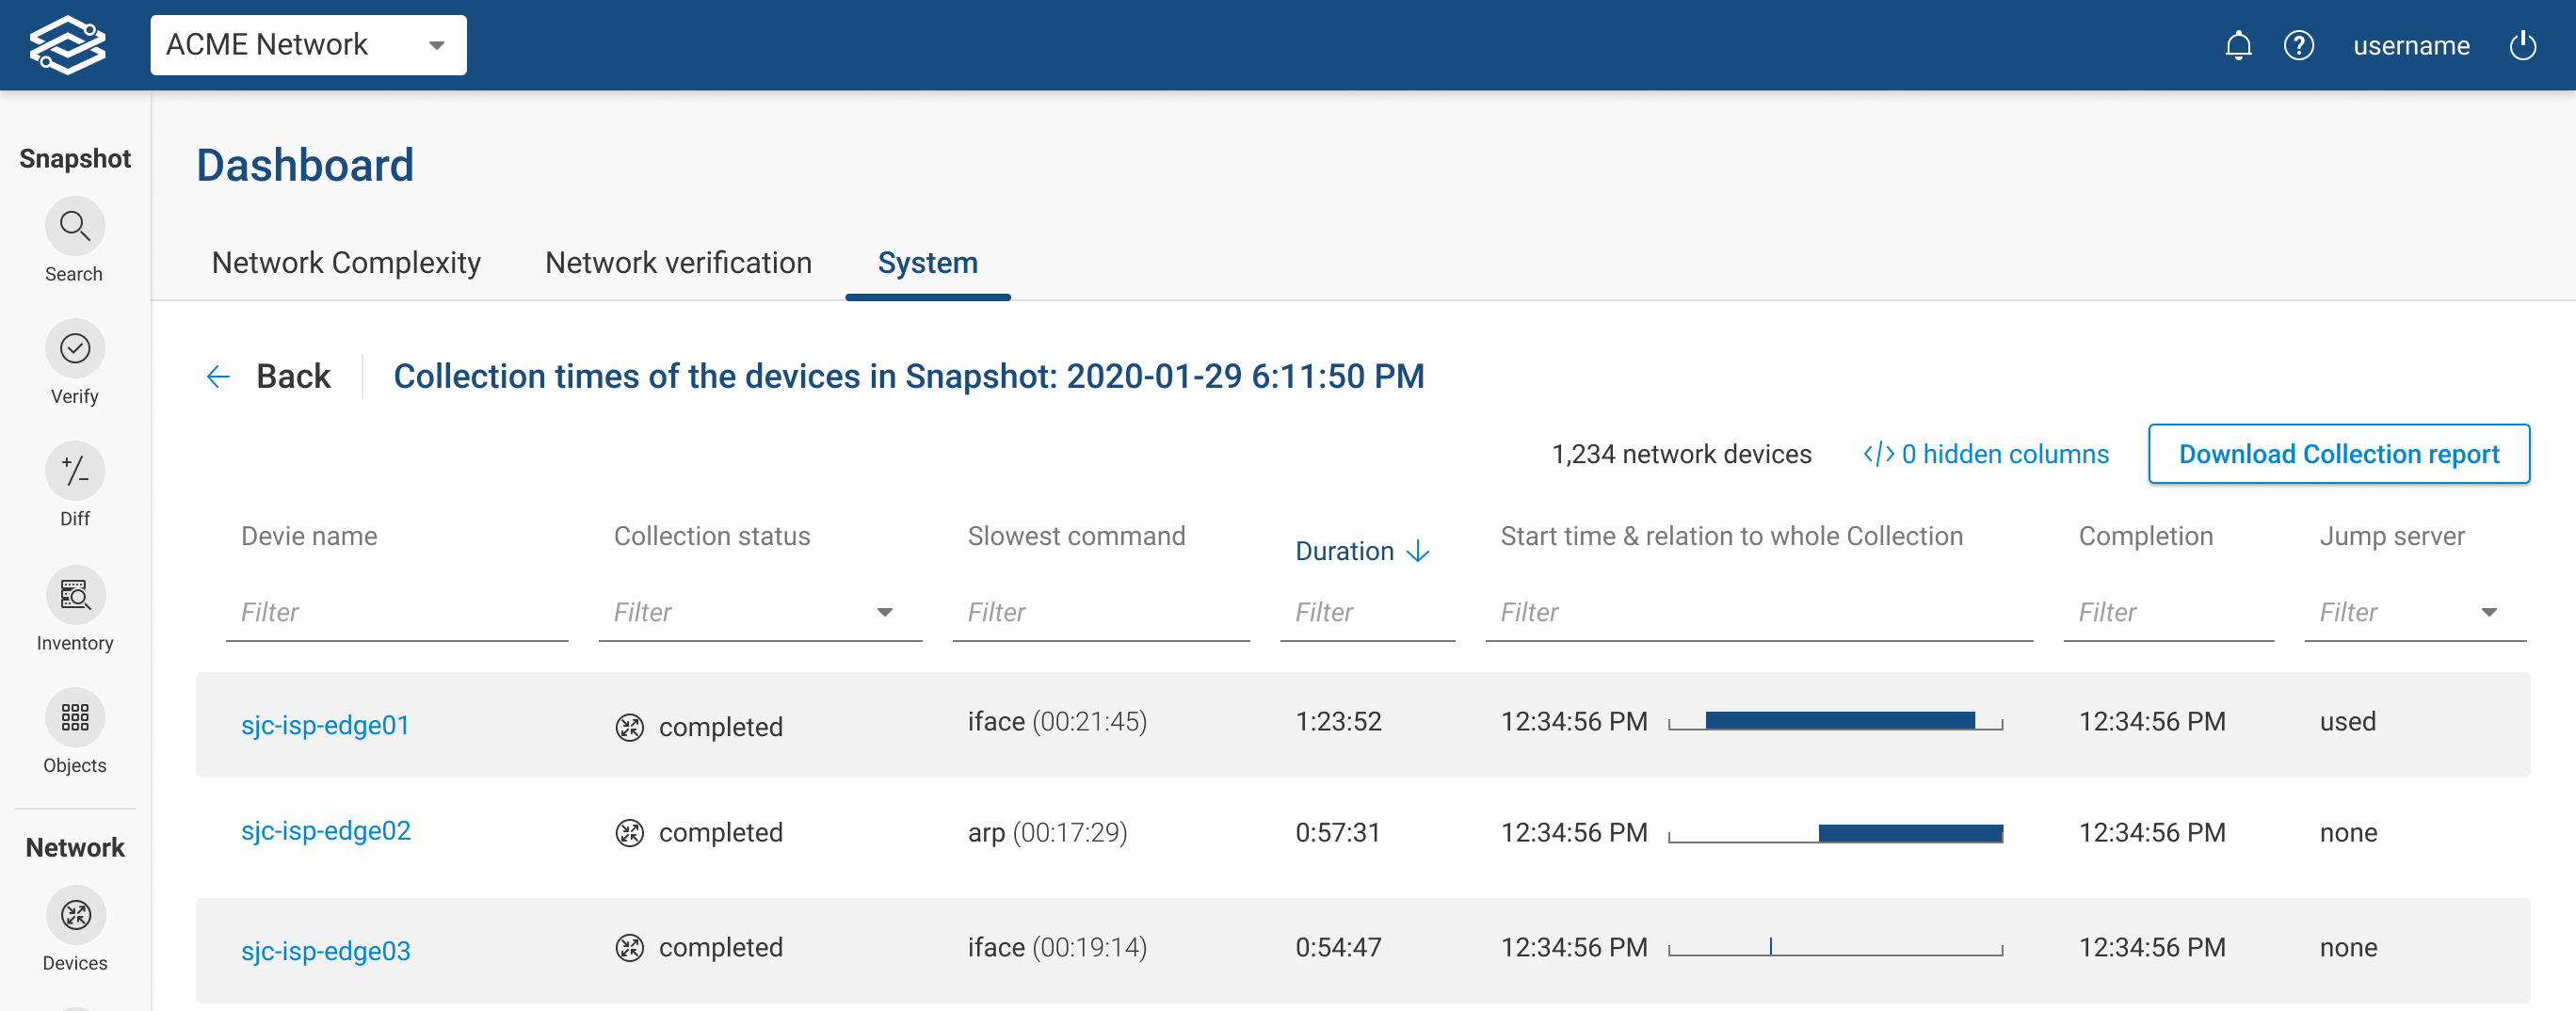Click the Devie name filter field
2576x1011 pixels.
click(x=397, y=612)
